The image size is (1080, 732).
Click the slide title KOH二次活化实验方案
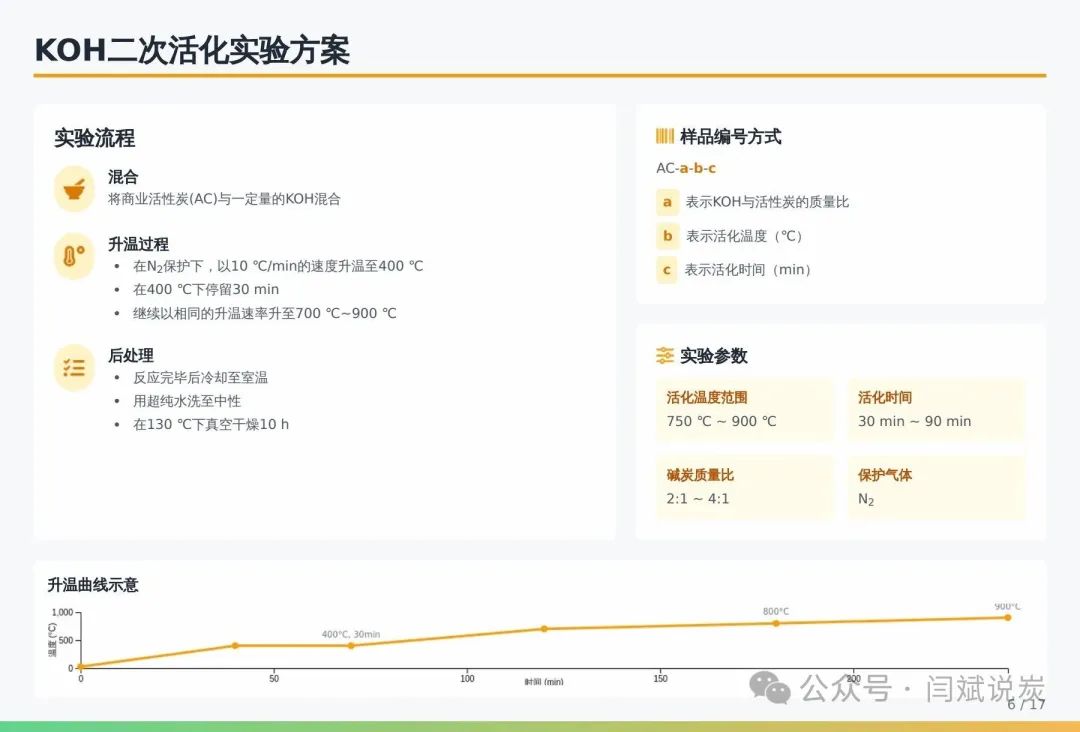point(192,50)
